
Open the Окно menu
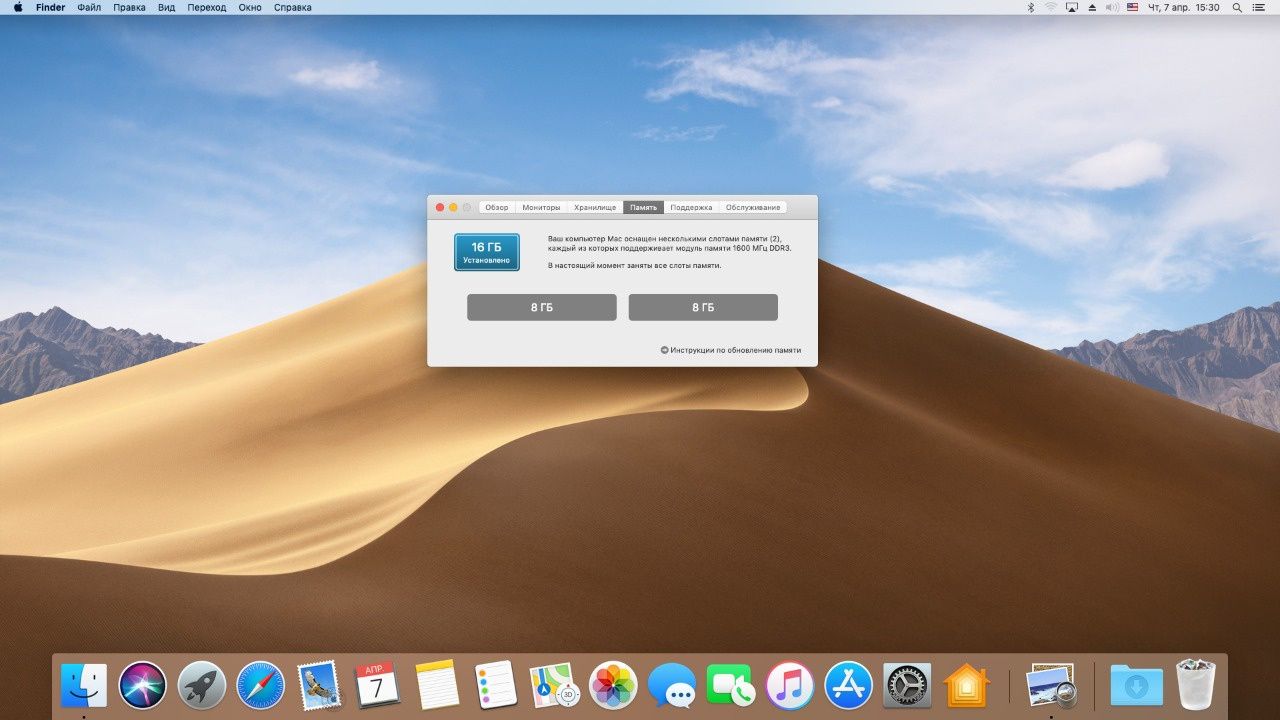pos(250,7)
